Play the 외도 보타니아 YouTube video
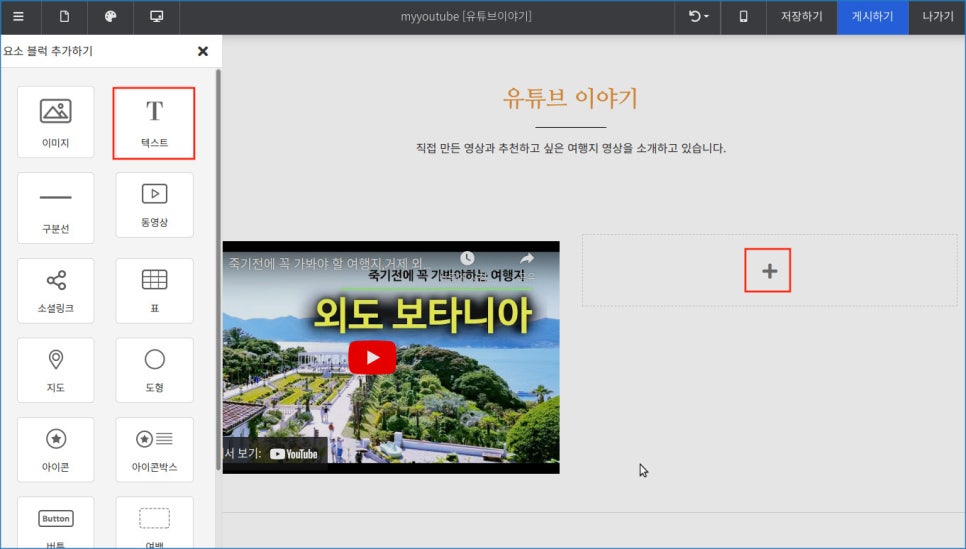Viewport: 966px width, 549px height. tap(372, 357)
